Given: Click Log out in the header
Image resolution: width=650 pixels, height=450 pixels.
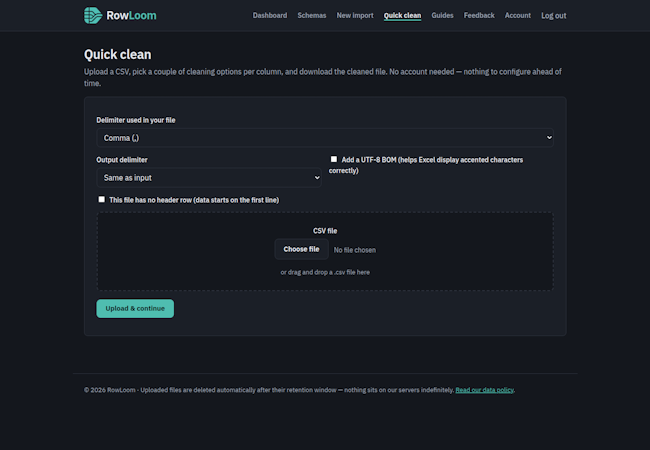Looking at the screenshot, I should [x=553, y=16].
